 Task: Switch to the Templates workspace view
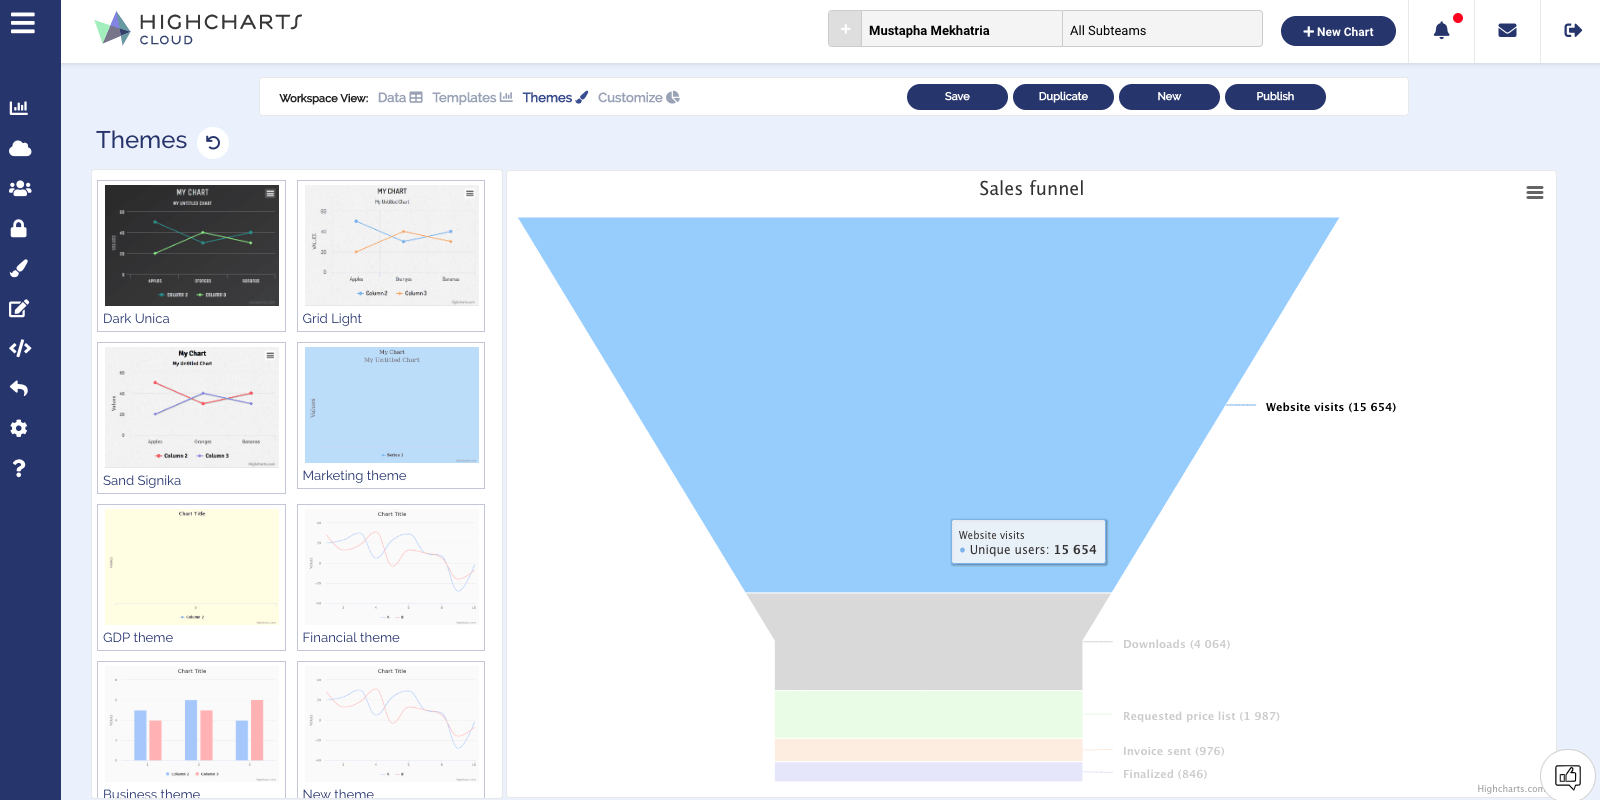[472, 98]
